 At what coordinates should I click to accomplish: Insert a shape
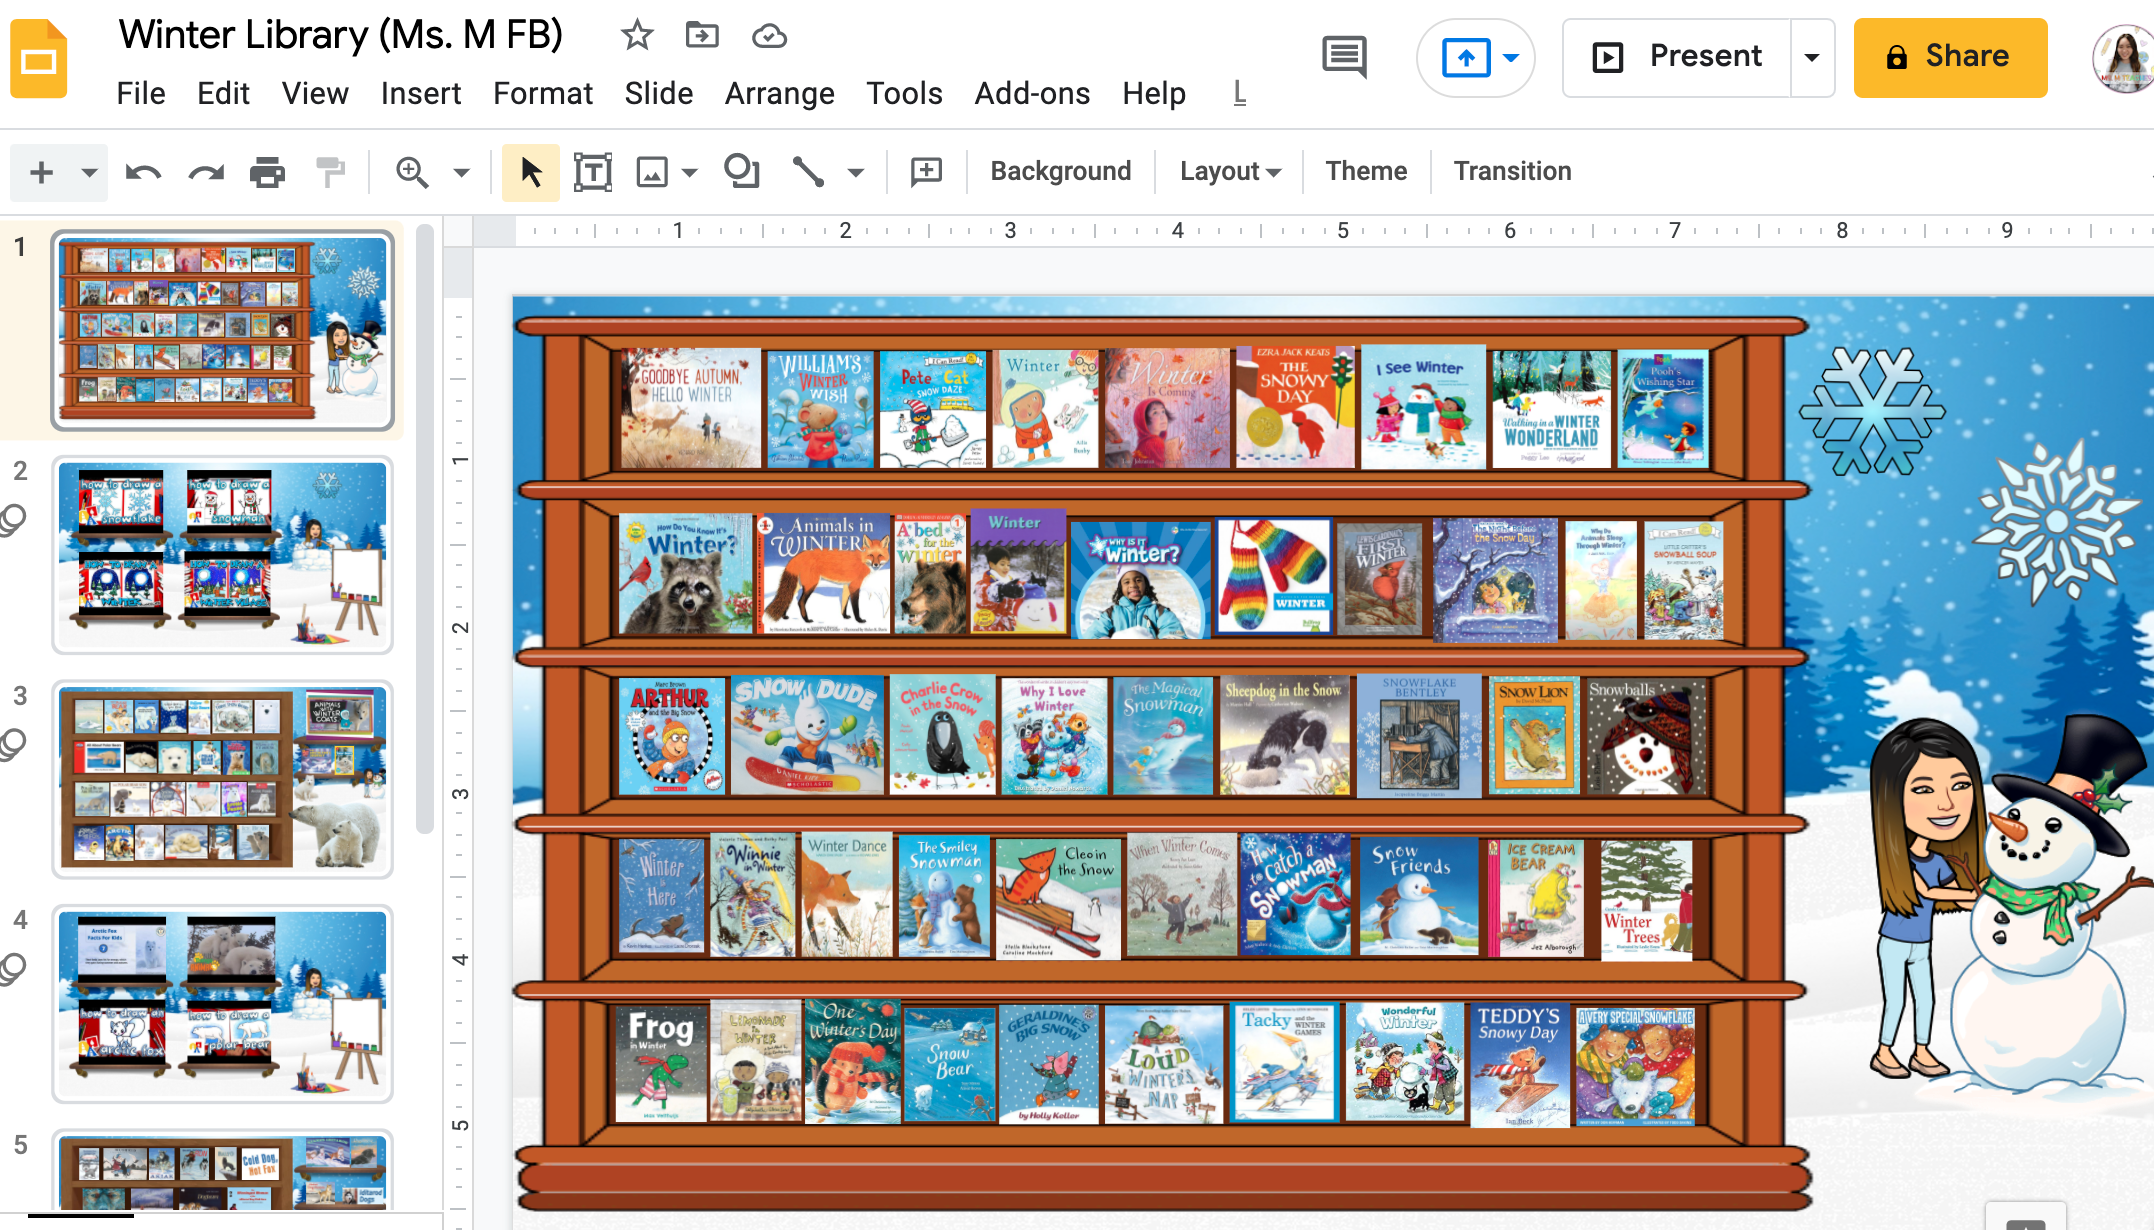click(742, 171)
